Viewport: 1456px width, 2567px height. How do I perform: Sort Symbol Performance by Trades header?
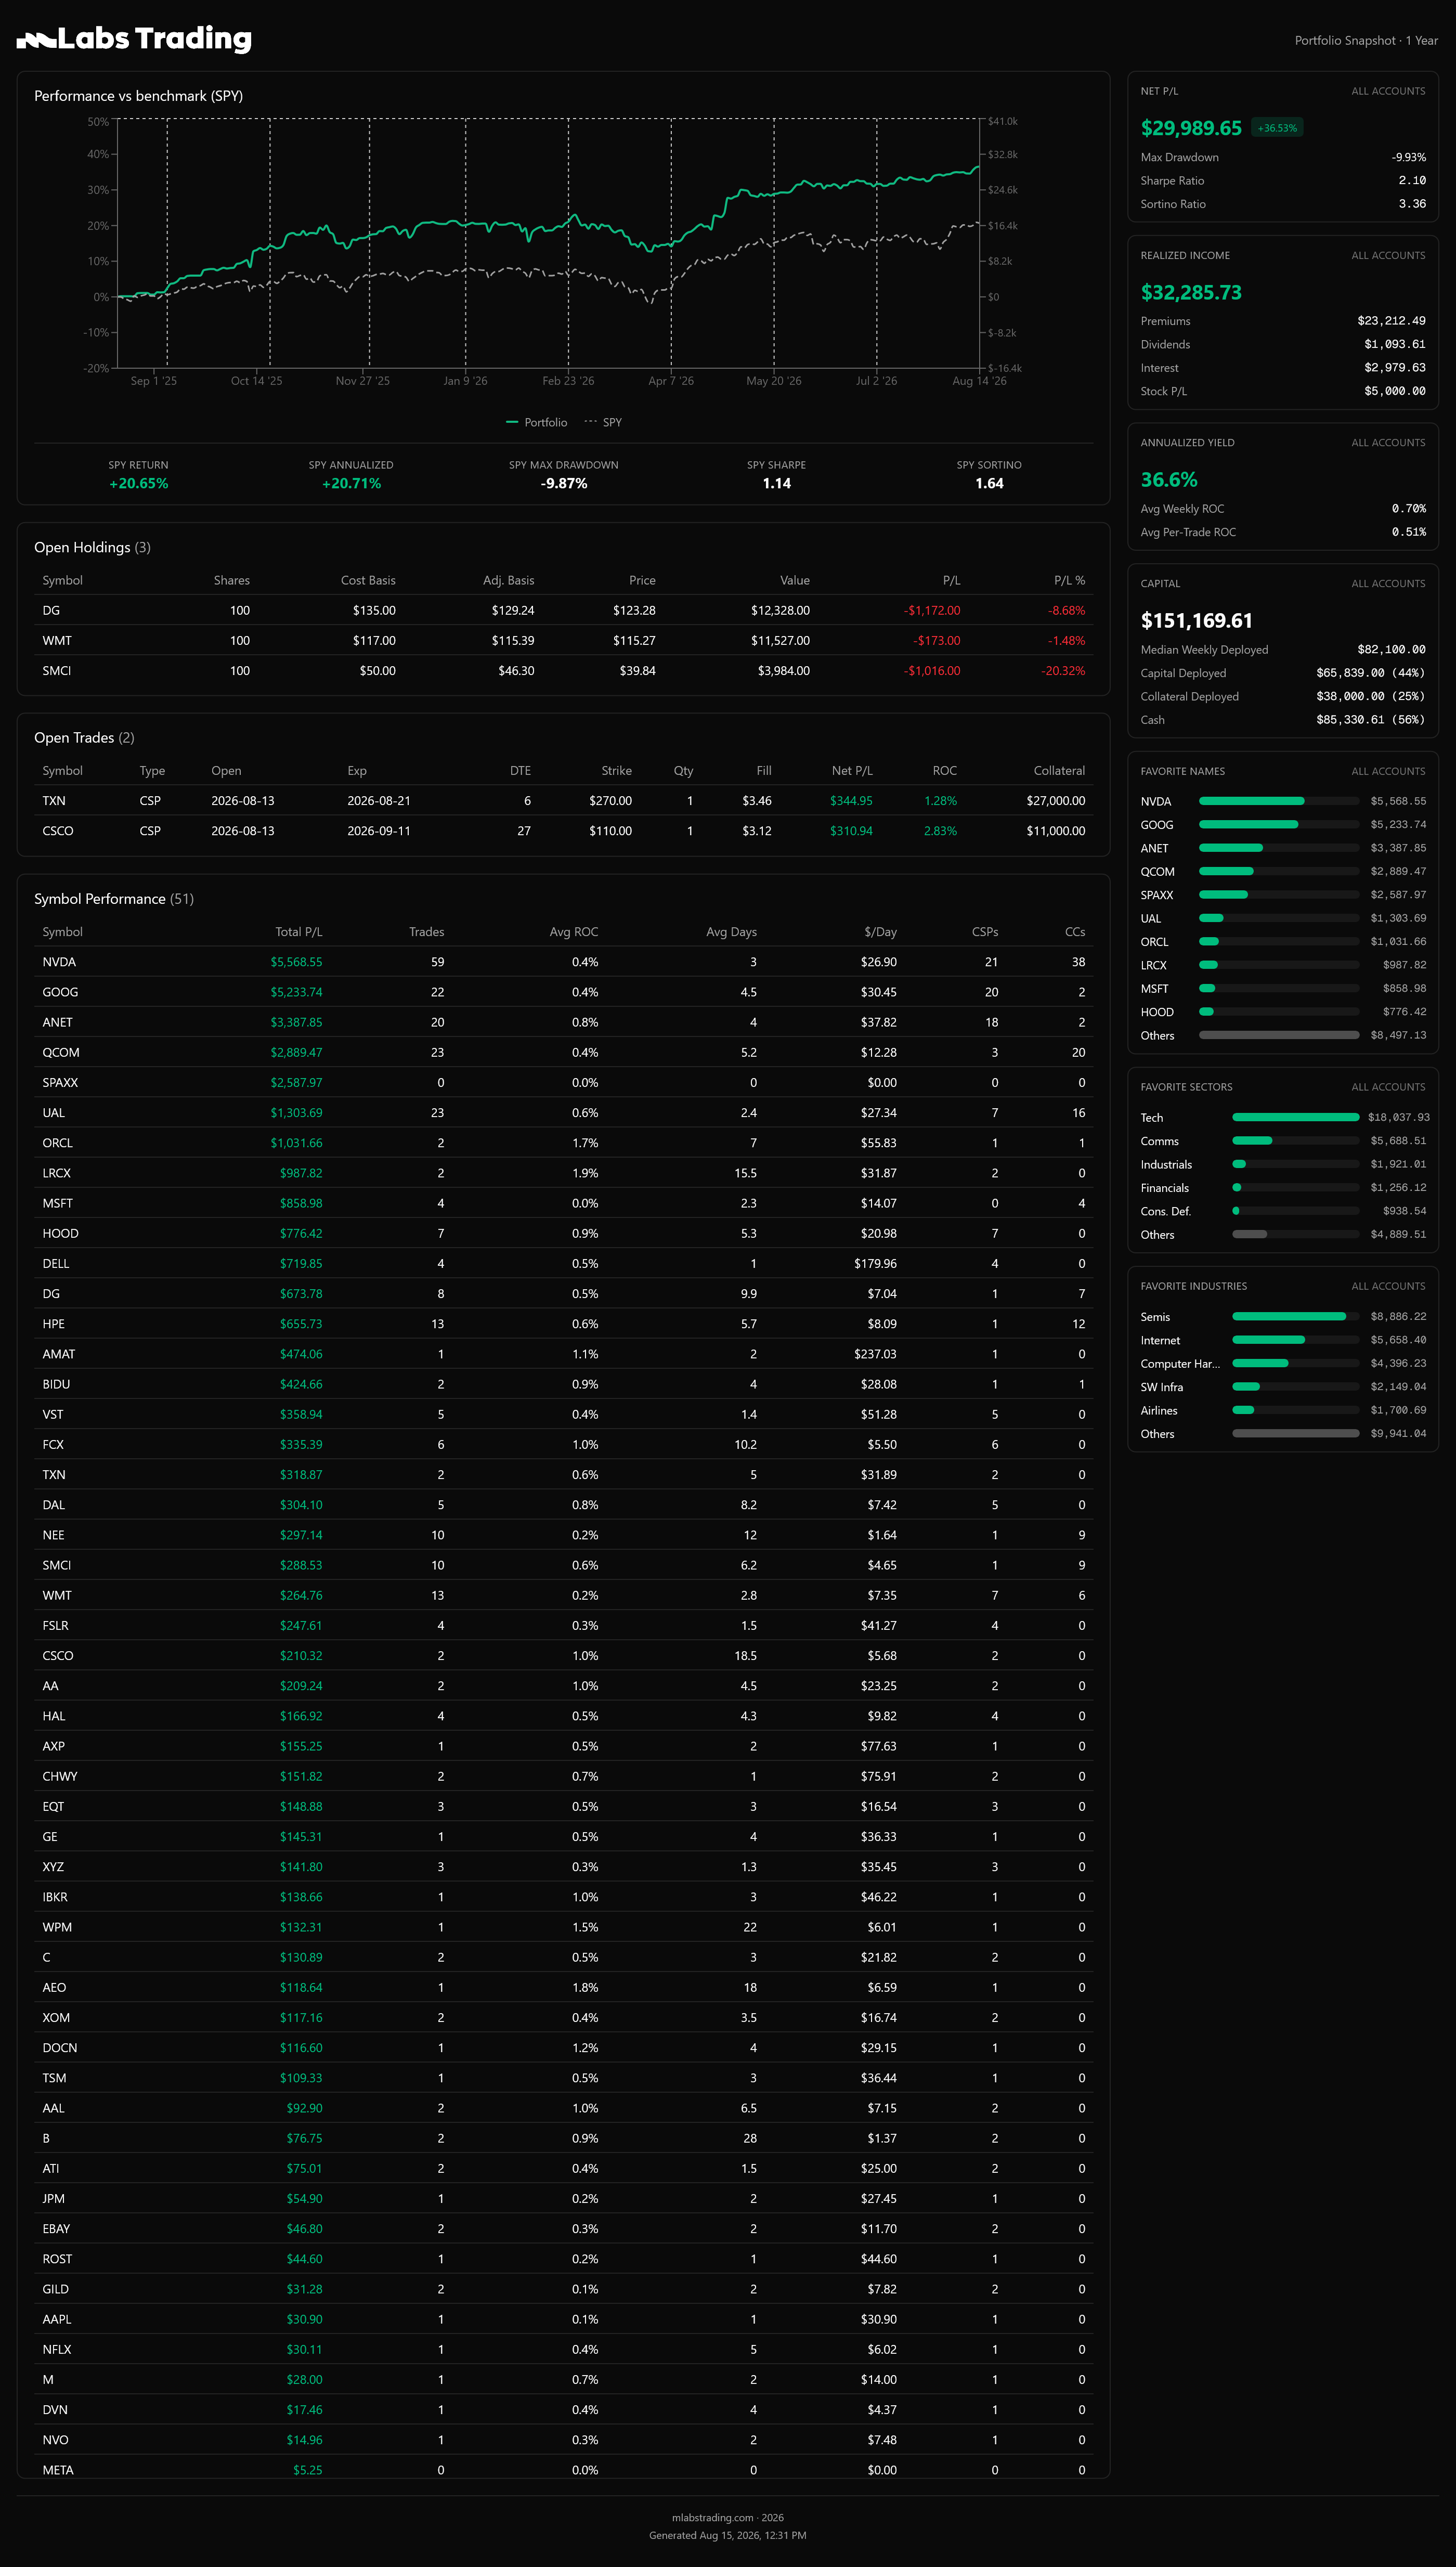[427, 932]
